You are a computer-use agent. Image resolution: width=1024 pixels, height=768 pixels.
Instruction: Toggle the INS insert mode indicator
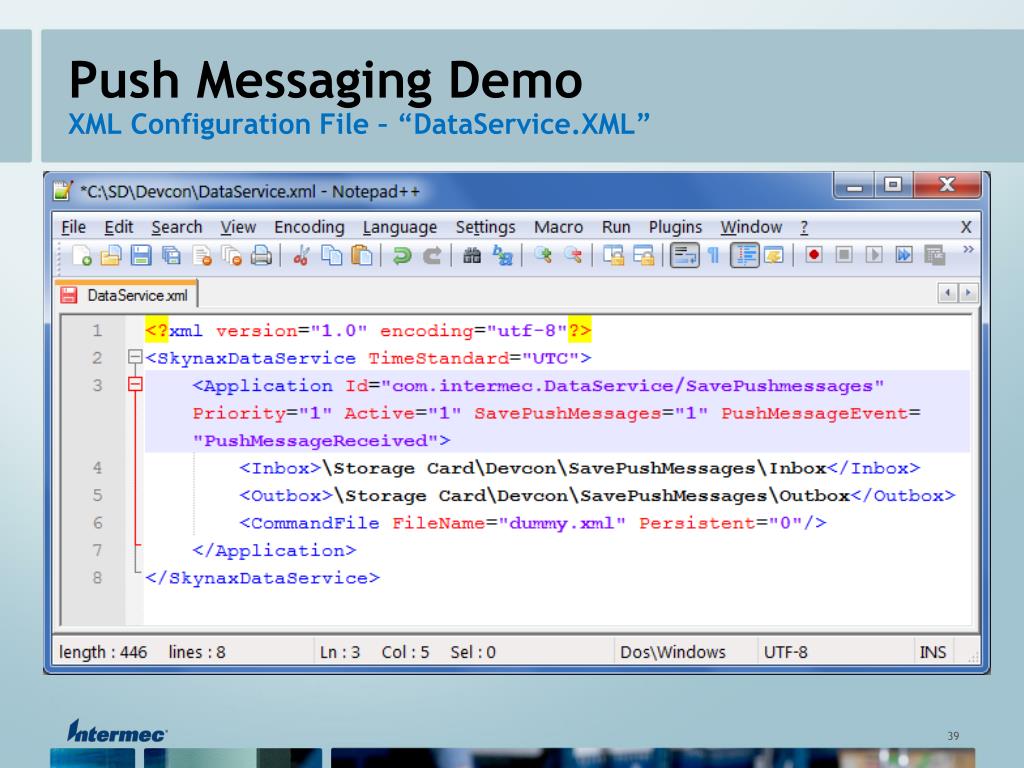point(933,652)
